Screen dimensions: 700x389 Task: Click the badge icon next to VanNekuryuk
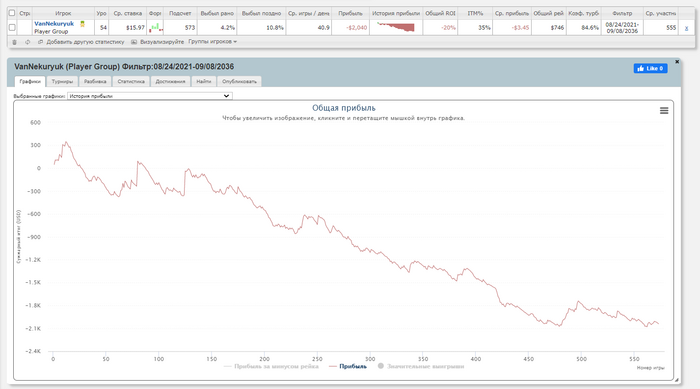pos(82,24)
